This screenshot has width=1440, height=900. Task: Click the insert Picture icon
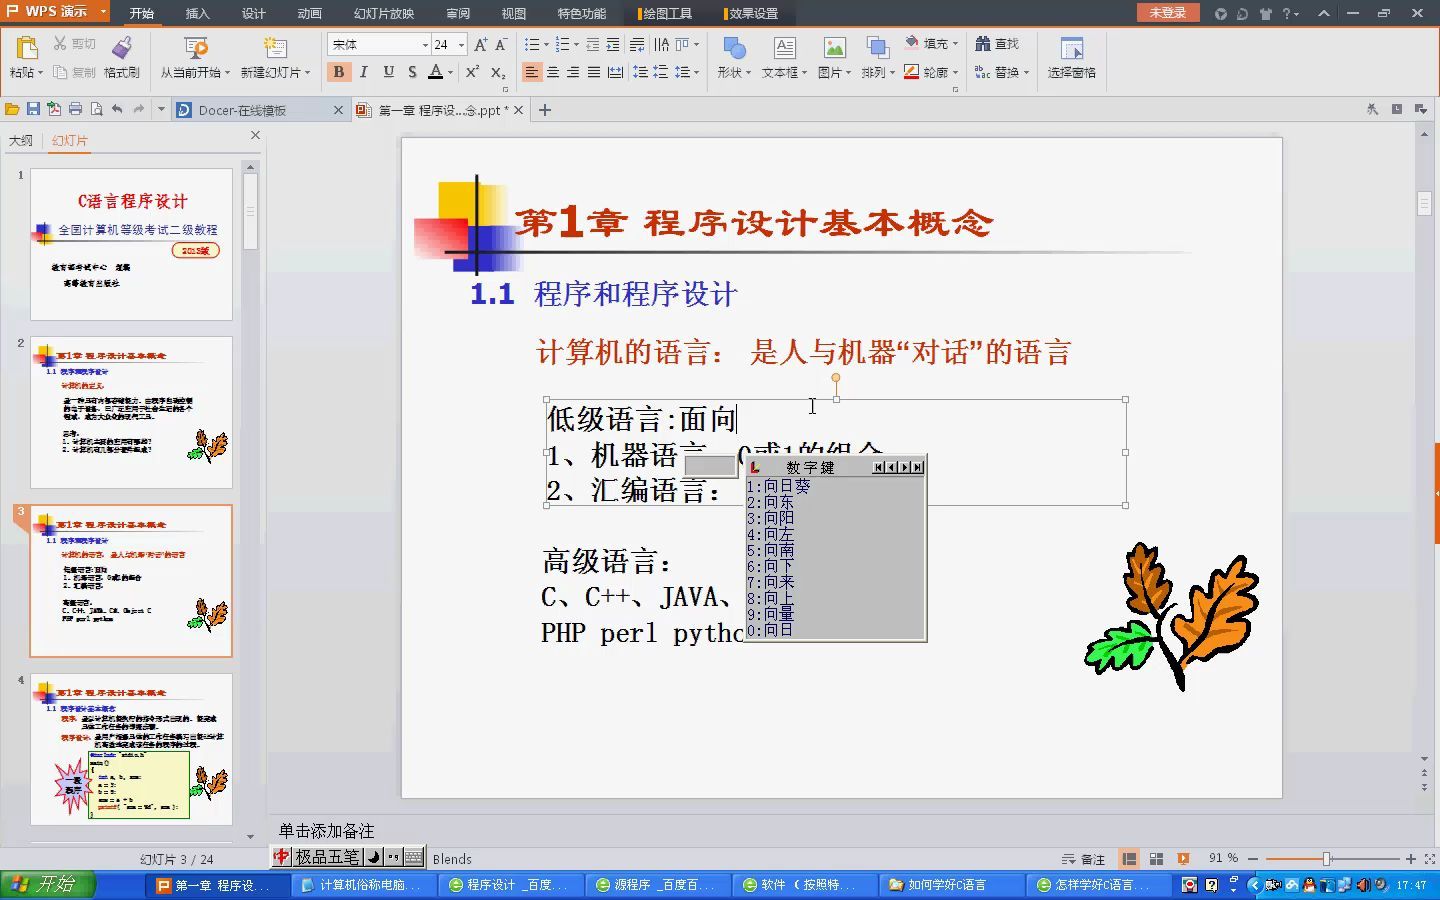(x=834, y=48)
